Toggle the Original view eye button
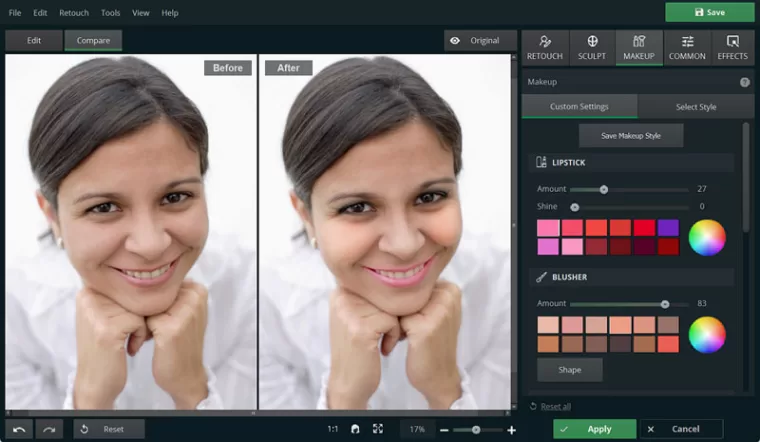Image resolution: width=760 pixels, height=442 pixels. coord(475,41)
